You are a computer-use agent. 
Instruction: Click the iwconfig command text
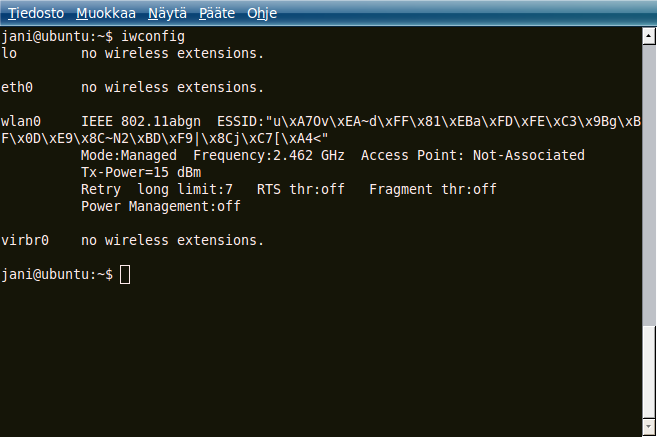pos(153,36)
